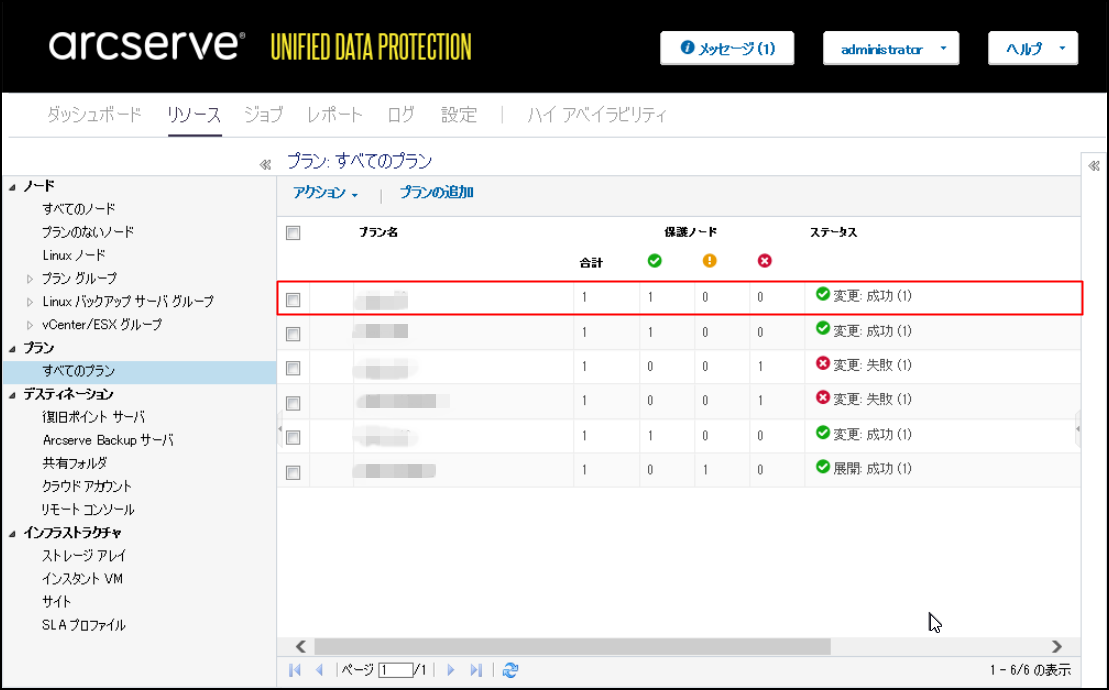Select Arcserve Backup サーバ in the tree
Viewport: 1109px width, 690px height.
coord(108,440)
